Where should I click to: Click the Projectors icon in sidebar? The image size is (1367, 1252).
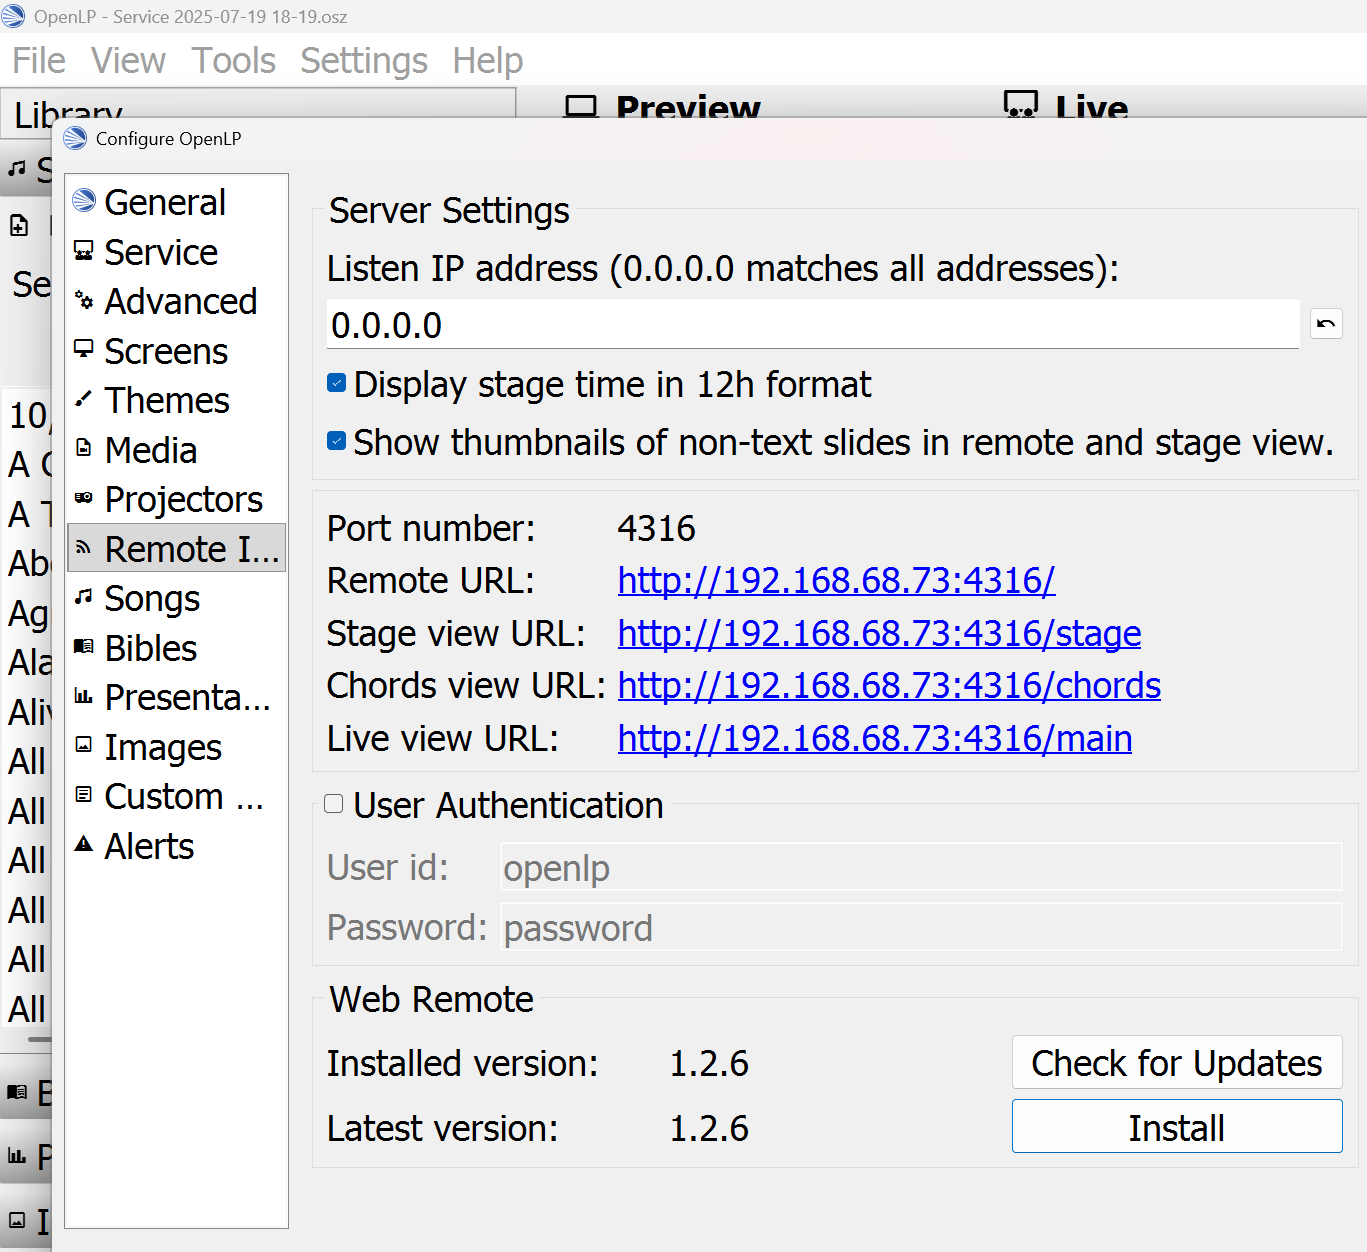coord(84,498)
